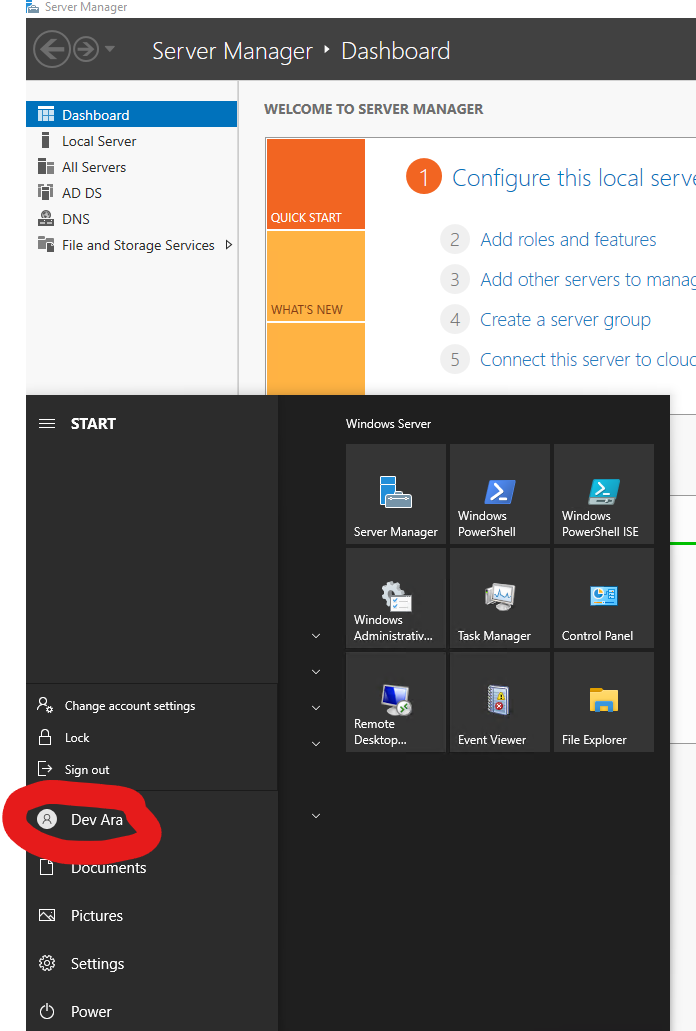Click Connect this server to cloud services
This screenshot has height=1031, width=696.
(588, 360)
